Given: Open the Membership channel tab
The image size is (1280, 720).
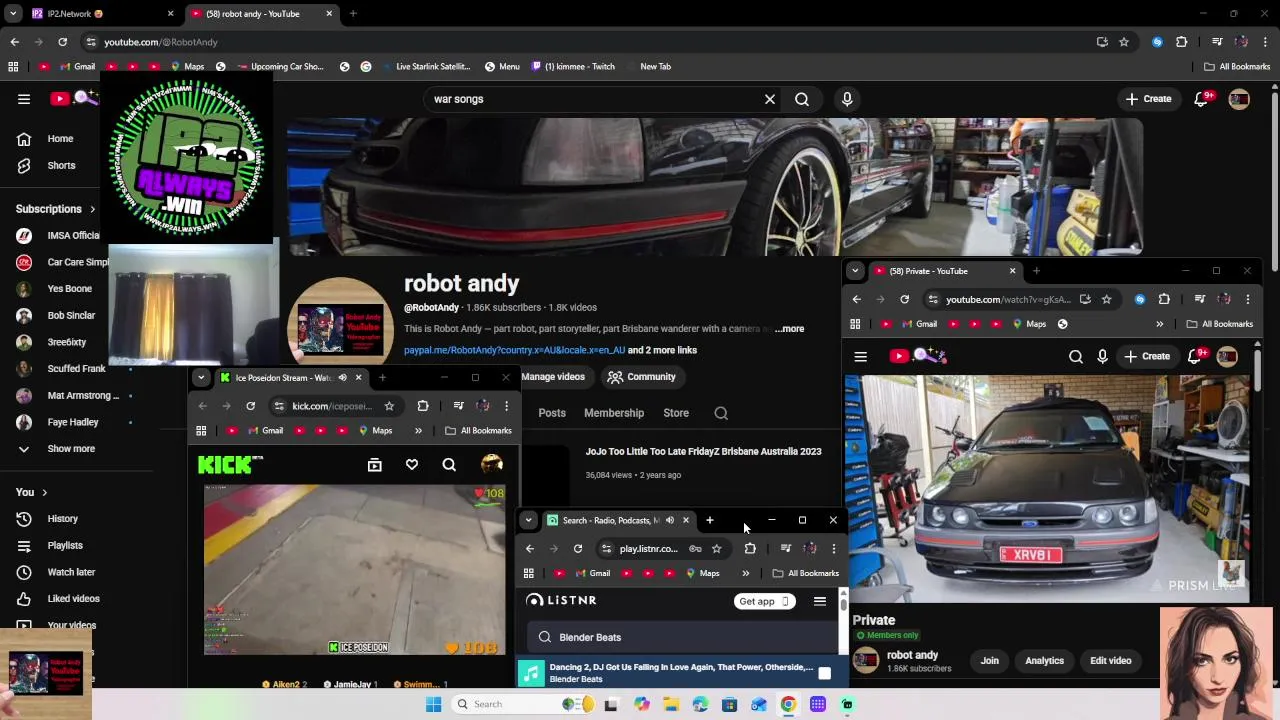Looking at the screenshot, I should pos(614,413).
